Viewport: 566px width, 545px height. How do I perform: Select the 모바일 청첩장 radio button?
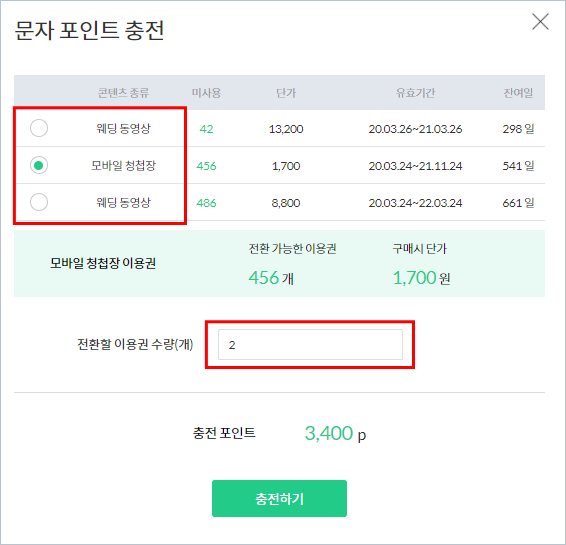click(x=39, y=165)
